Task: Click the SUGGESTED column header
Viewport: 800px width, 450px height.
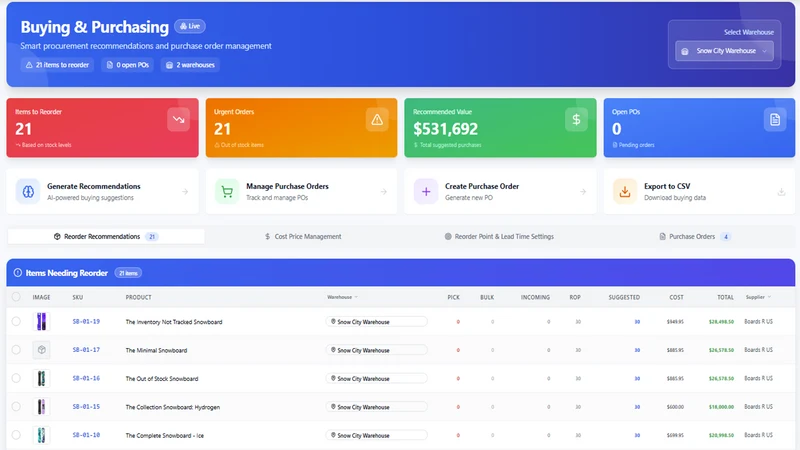Action: tap(624, 297)
